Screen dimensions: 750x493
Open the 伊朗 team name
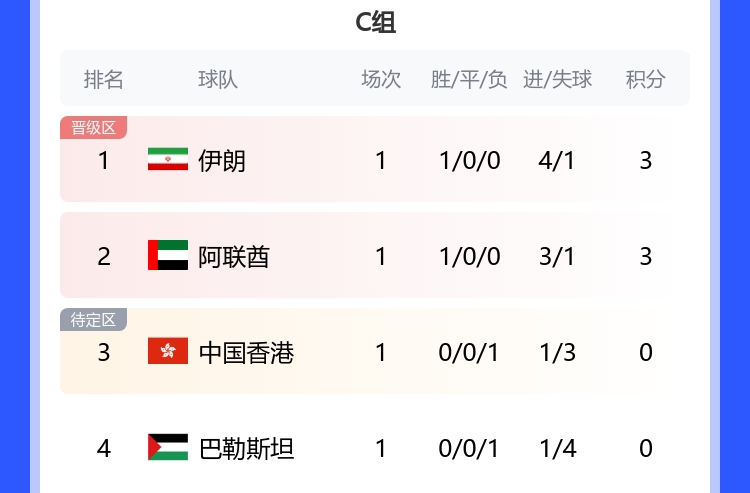coord(222,160)
